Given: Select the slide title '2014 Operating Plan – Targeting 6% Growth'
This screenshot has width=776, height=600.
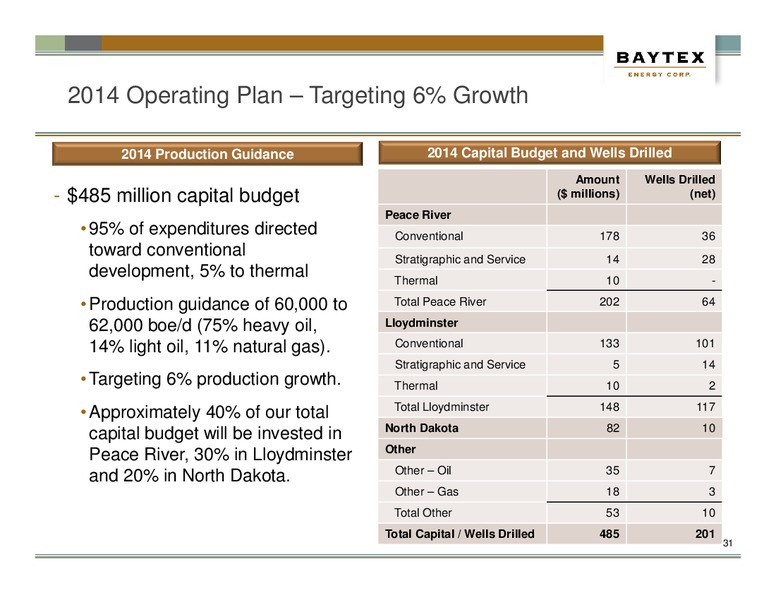Looking at the screenshot, I should tap(297, 96).
